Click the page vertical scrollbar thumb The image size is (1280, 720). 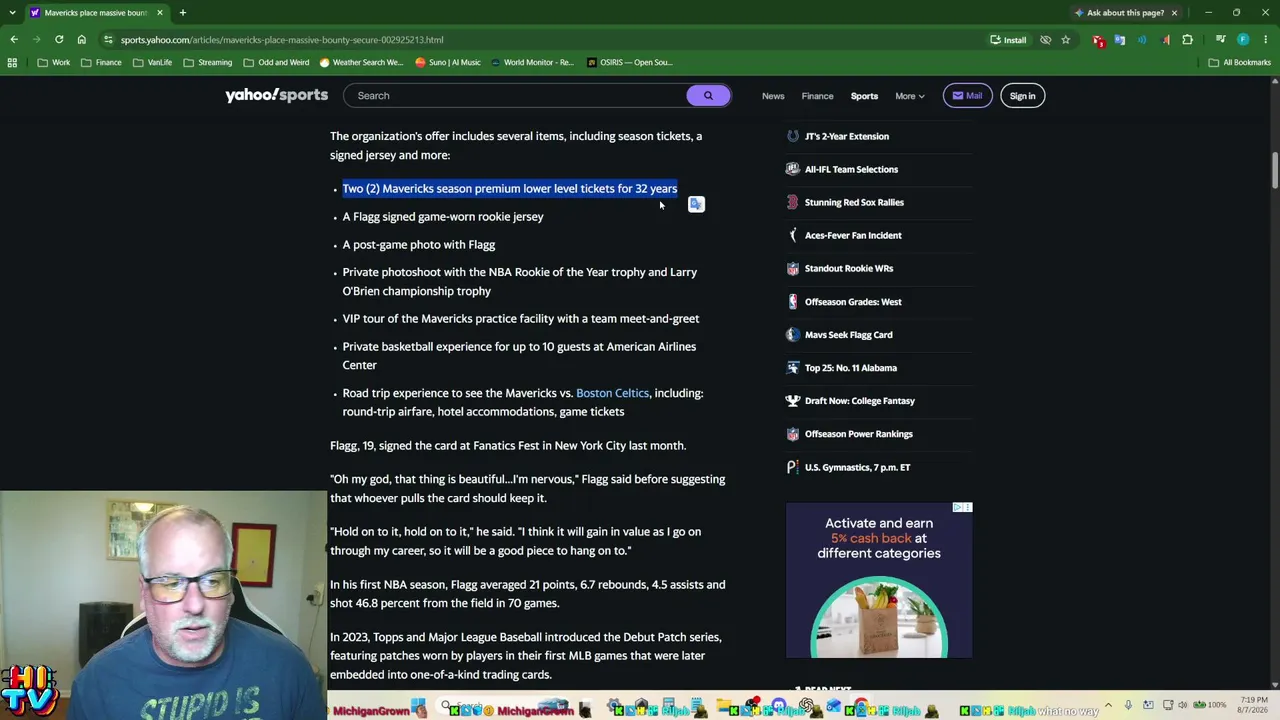1275,170
